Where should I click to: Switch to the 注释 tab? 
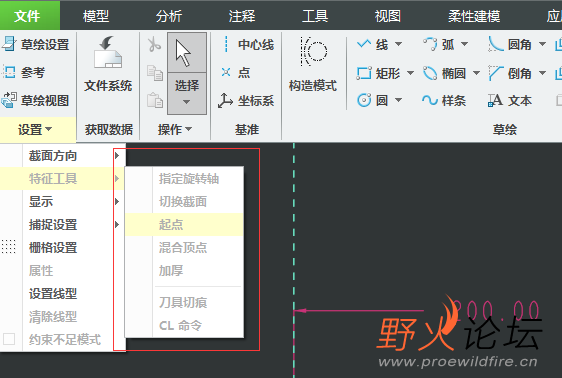[x=242, y=16]
